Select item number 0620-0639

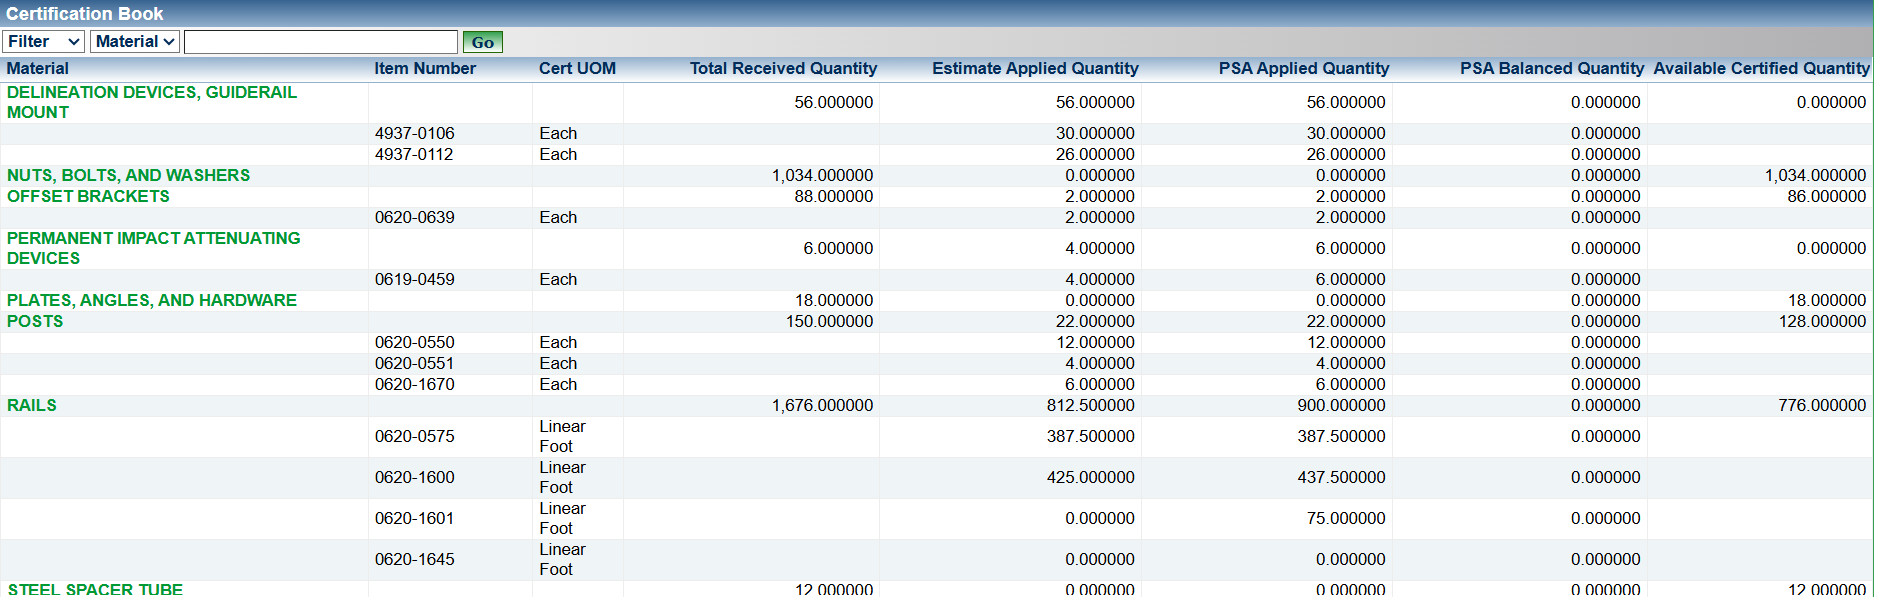tap(414, 217)
